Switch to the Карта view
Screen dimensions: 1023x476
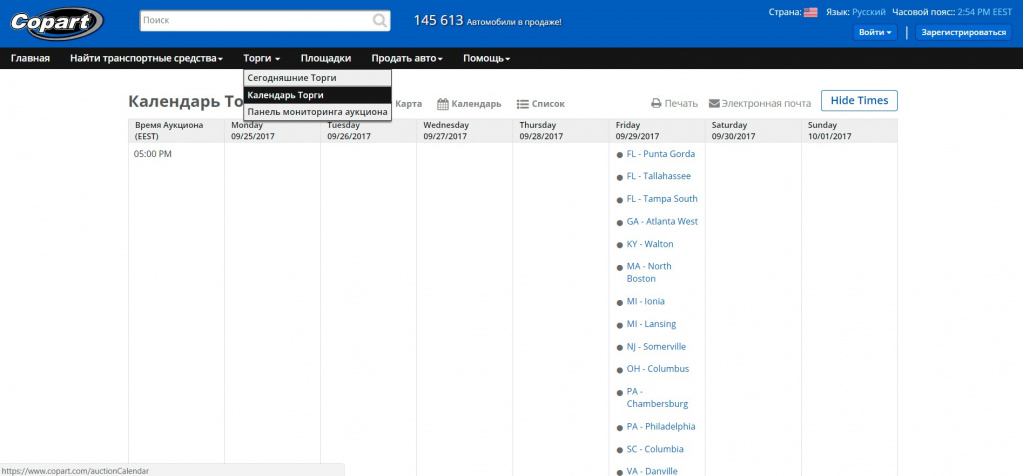pos(408,104)
